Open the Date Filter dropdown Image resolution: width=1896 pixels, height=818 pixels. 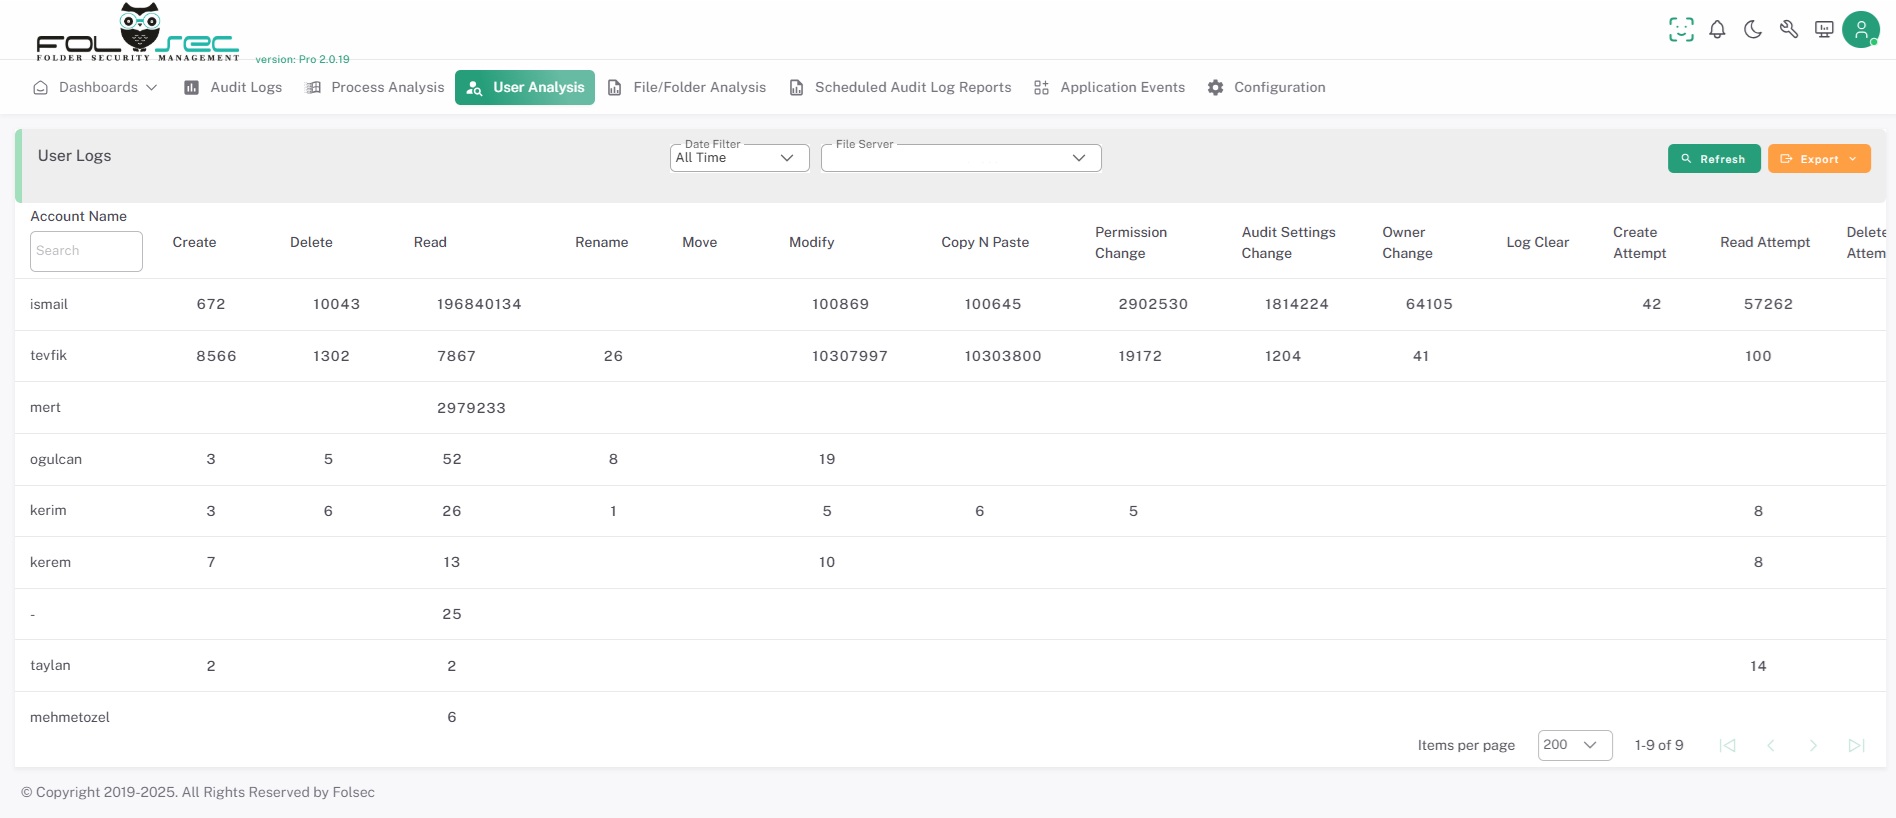(x=739, y=158)
